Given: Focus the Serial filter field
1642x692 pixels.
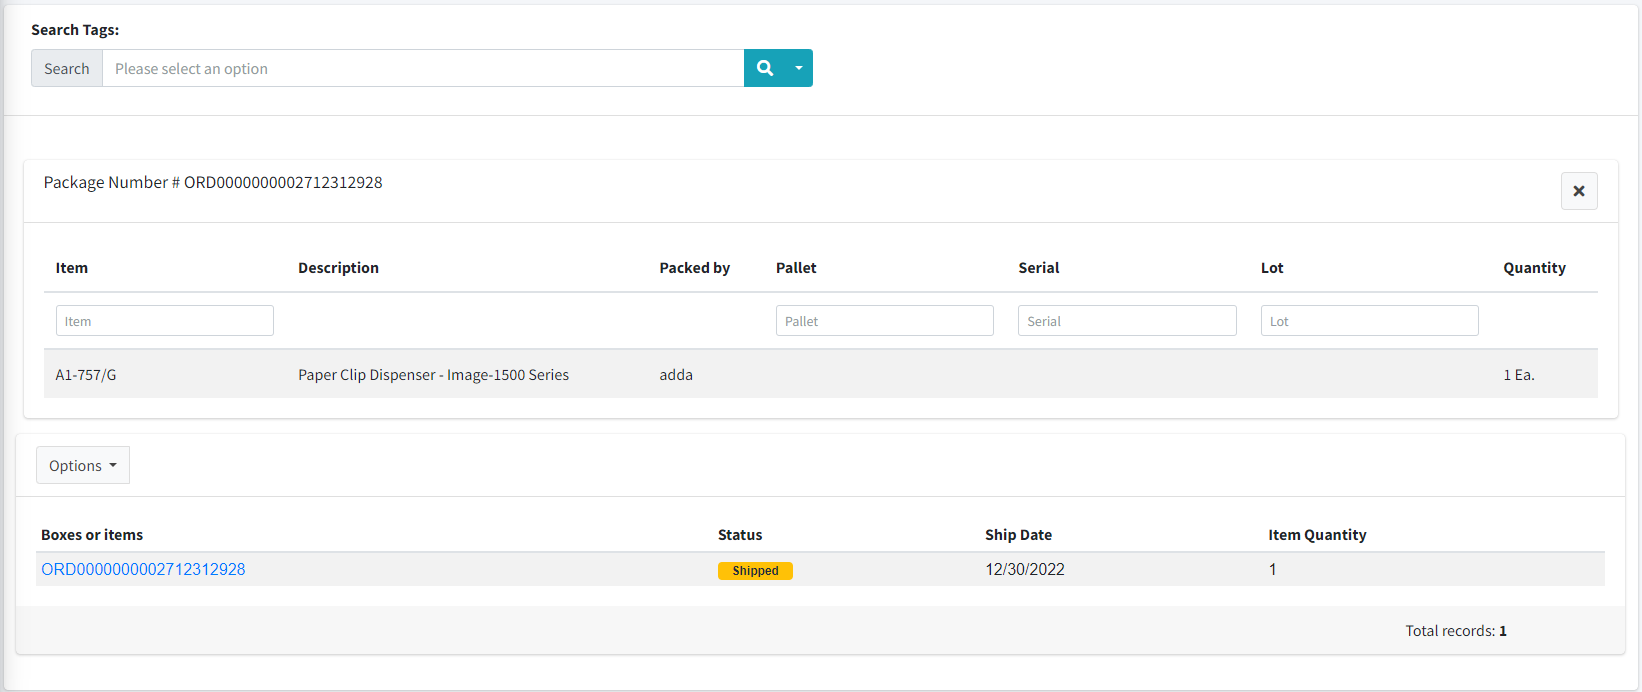Looking at the screenshot, I should [x=1126, y=321].
